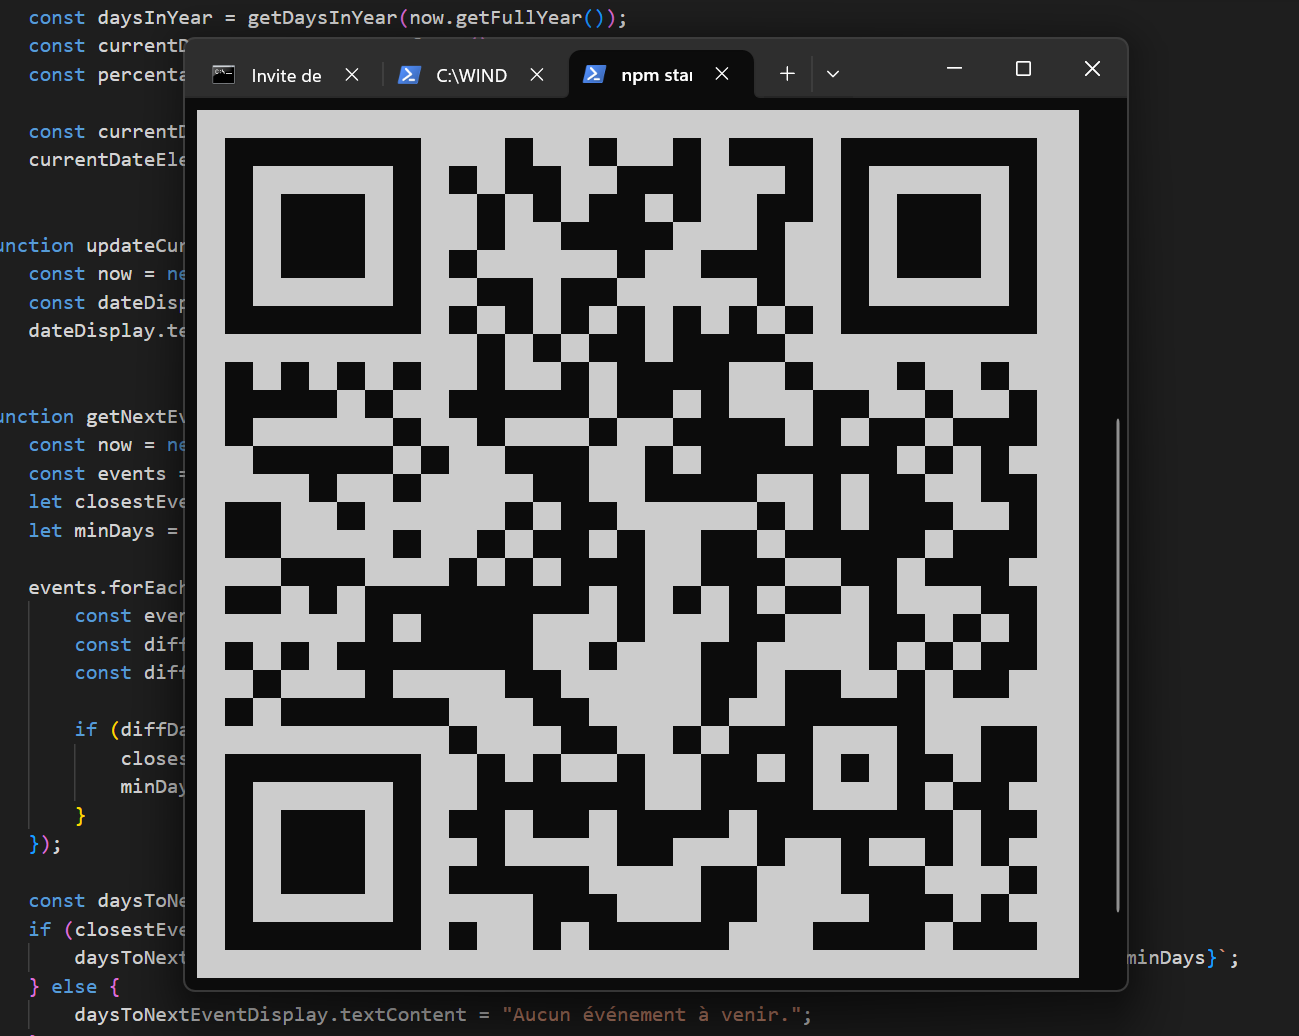1299x1036 pixels.
Task: Click 'currentDateEle' line in editor
Action: 106,160
